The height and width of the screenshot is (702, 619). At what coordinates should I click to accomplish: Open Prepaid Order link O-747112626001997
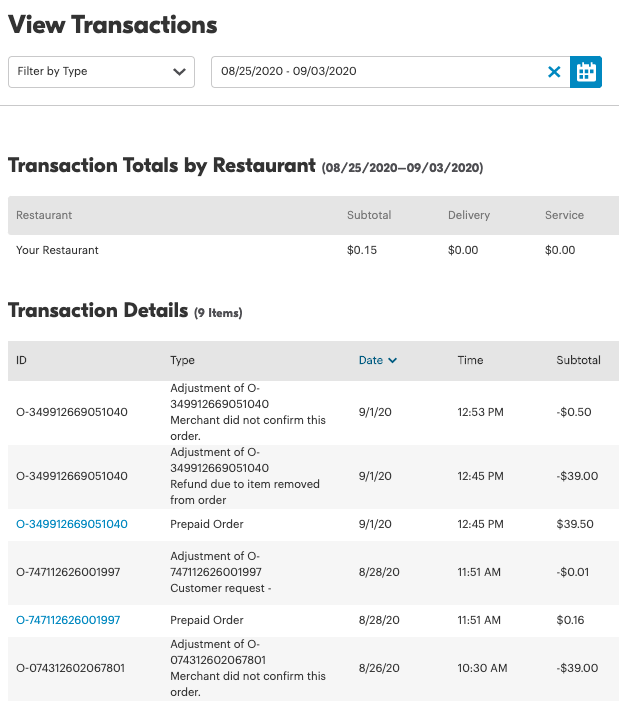pos(68,620)
